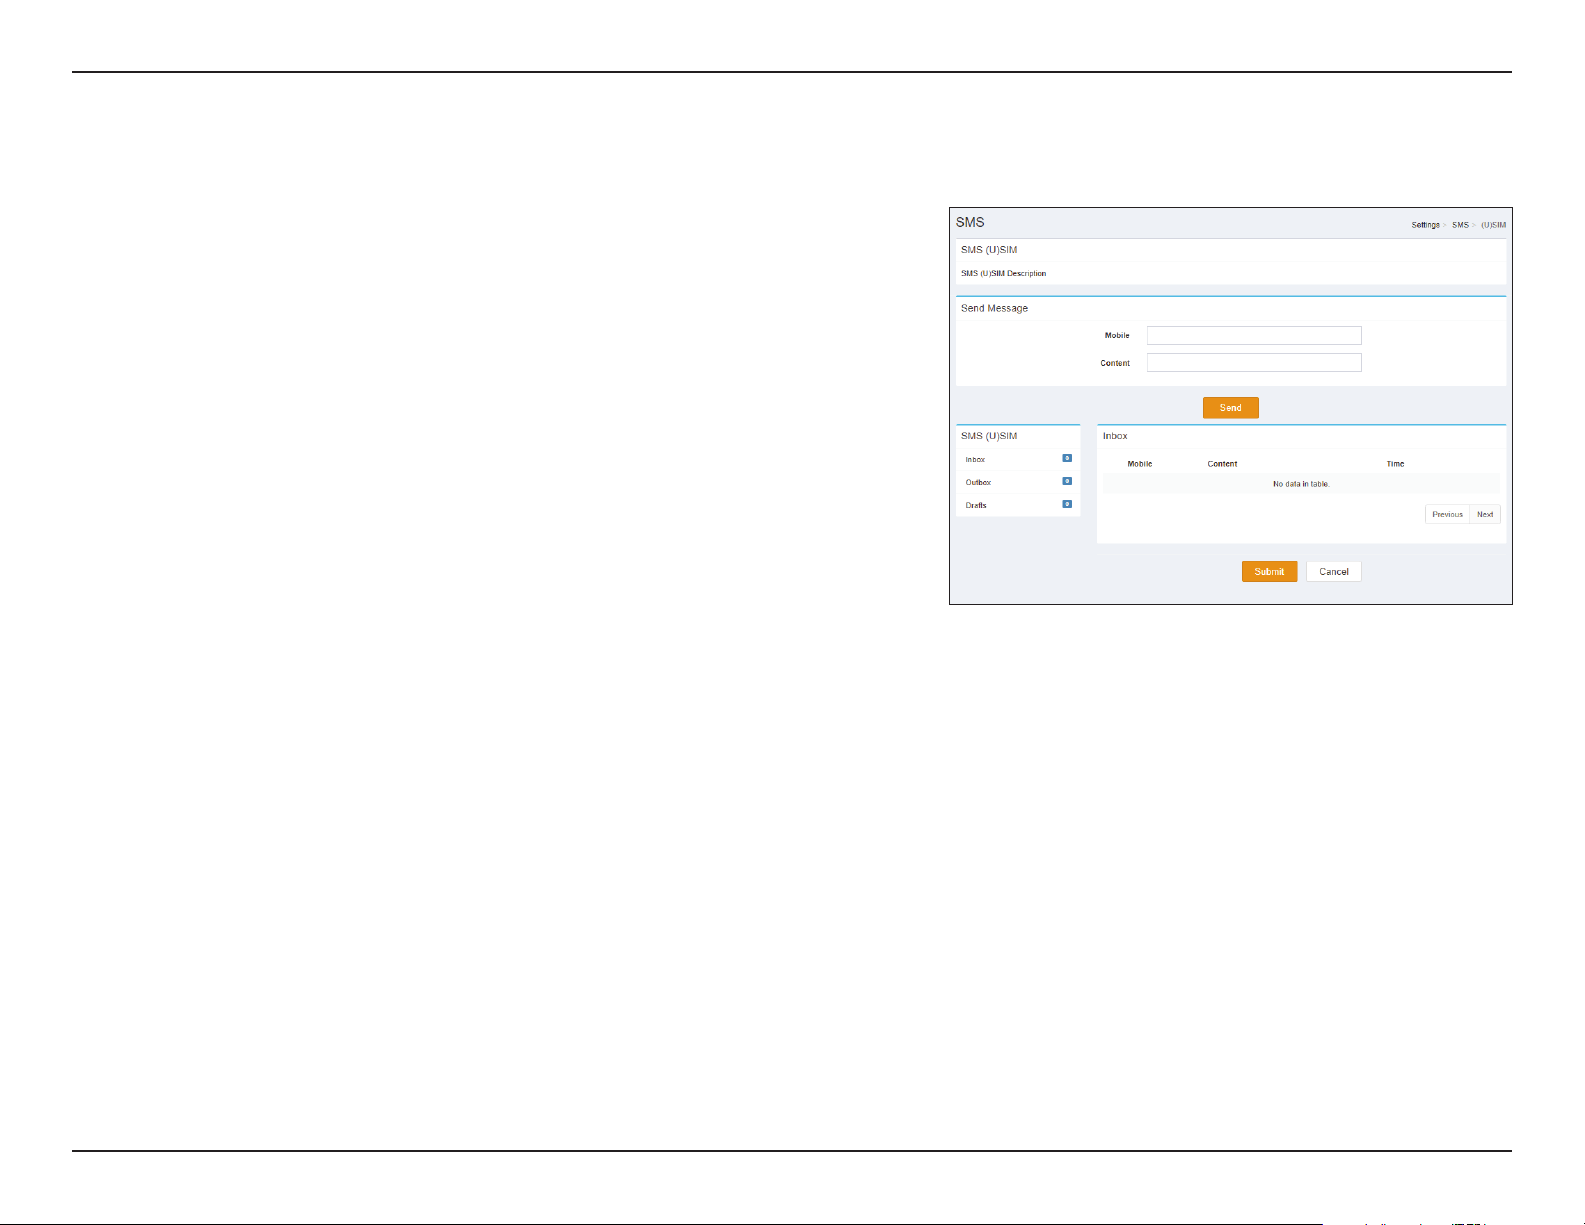Follow the Settings breadcrumb link
The width and height of the screenshot is (1585, 1225).
[1425, 225]
